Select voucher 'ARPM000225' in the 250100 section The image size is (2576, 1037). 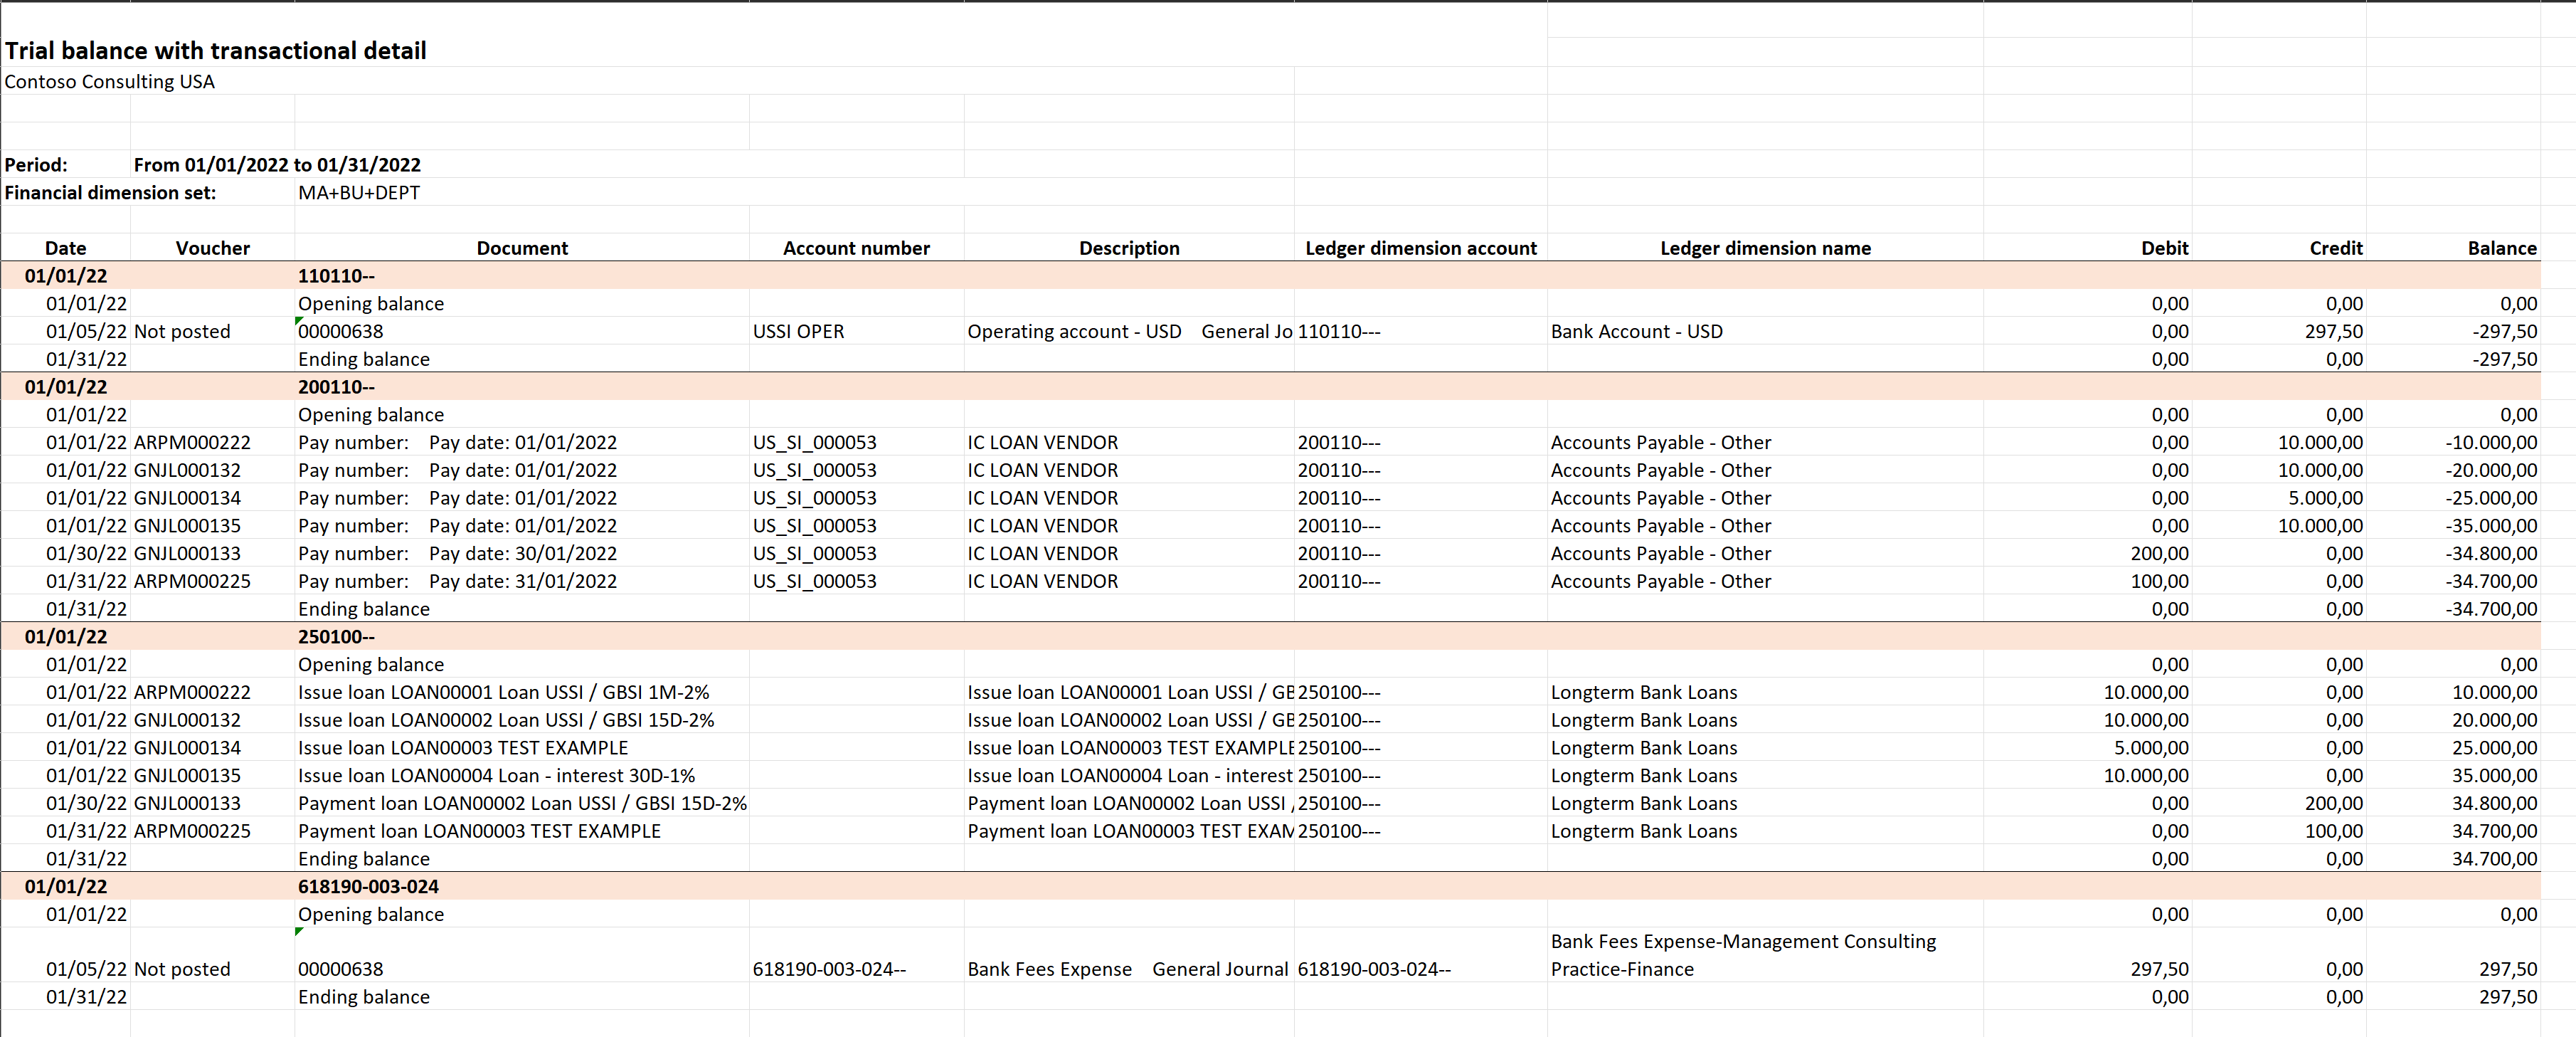(x=192, y=831)
